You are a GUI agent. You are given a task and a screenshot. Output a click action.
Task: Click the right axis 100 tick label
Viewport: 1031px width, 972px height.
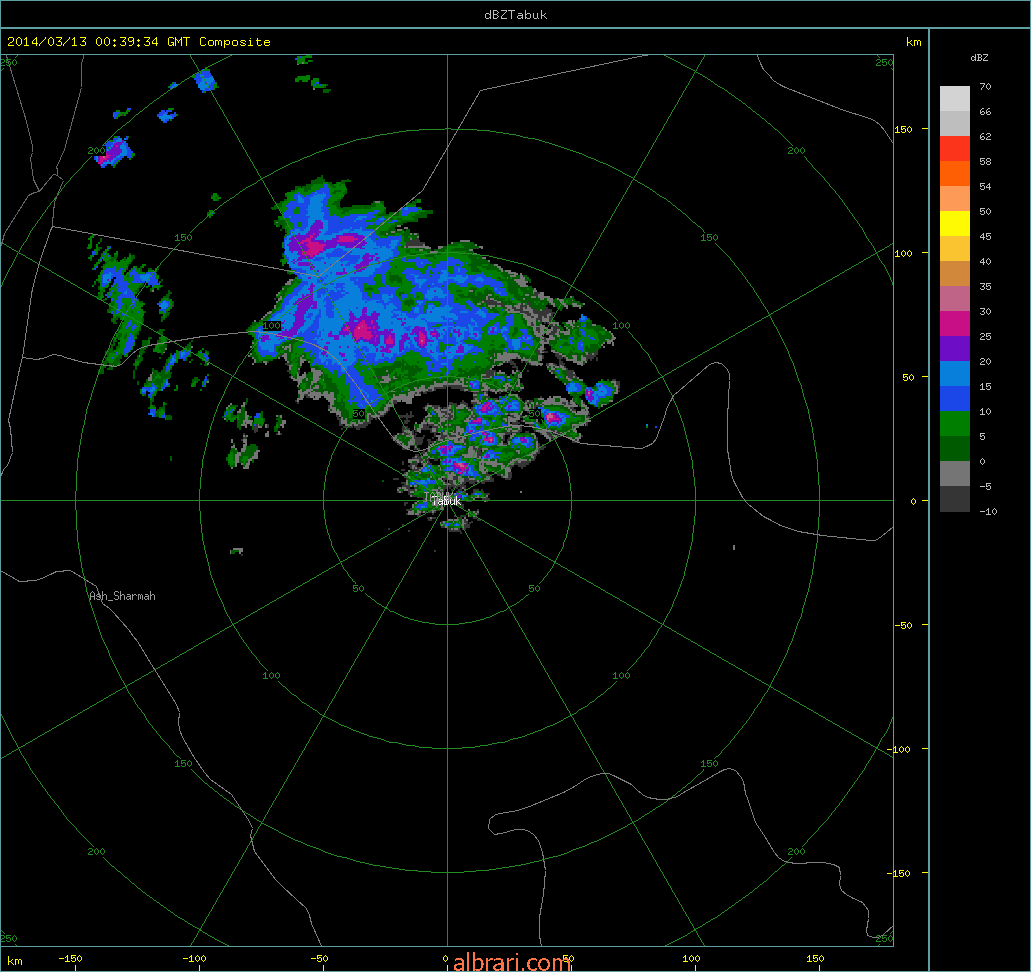tap(903, 253)
